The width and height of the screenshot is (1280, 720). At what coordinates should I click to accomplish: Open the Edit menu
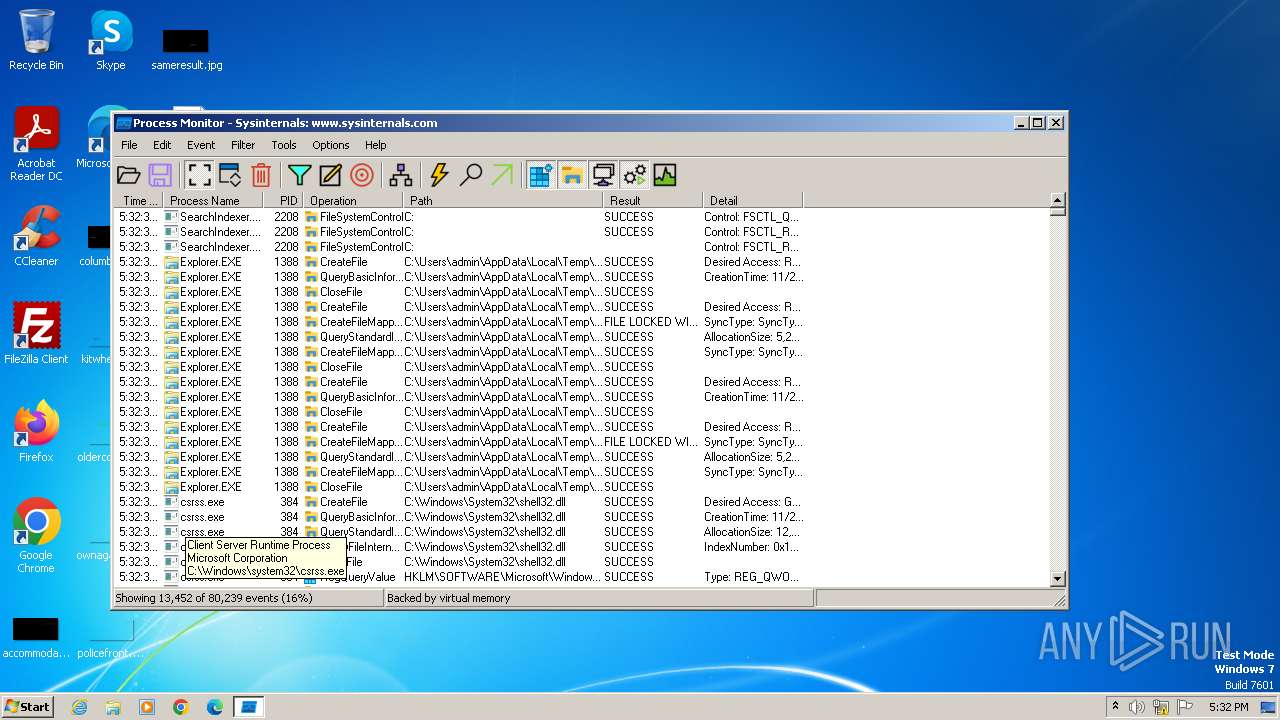pyautogui.click(x=162, y=145)
